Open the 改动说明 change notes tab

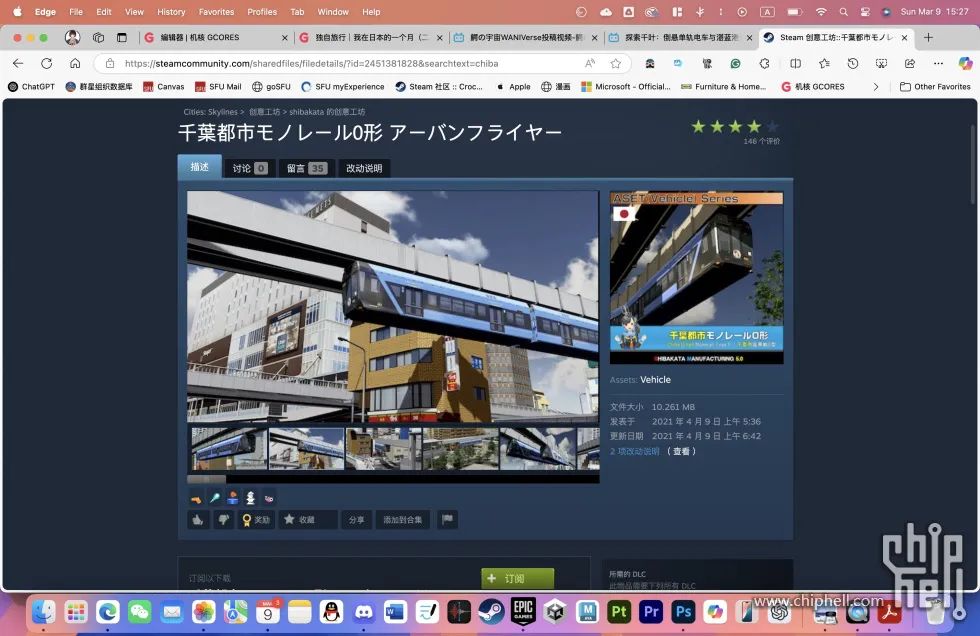point(364,168)
